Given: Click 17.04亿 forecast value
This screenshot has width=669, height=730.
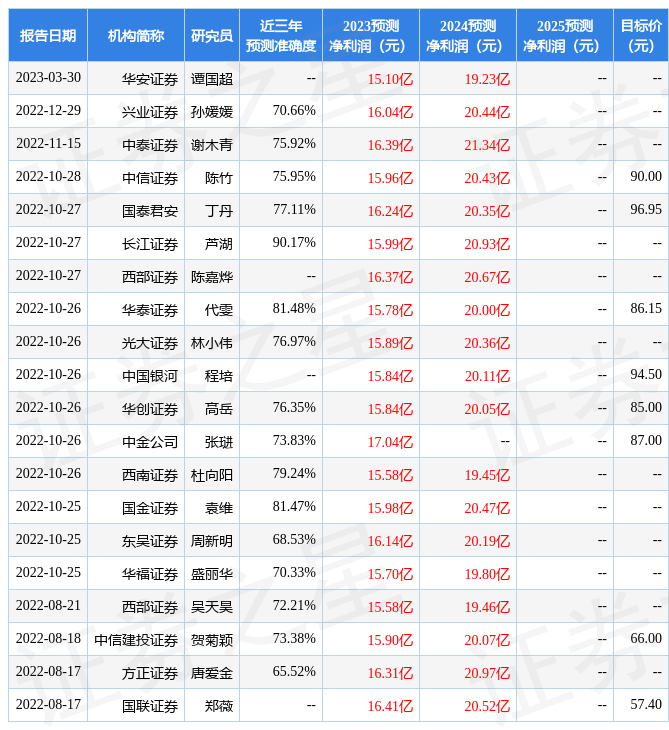Looking at the screenshot, I should pyautogui.click(x=390, y=442).
